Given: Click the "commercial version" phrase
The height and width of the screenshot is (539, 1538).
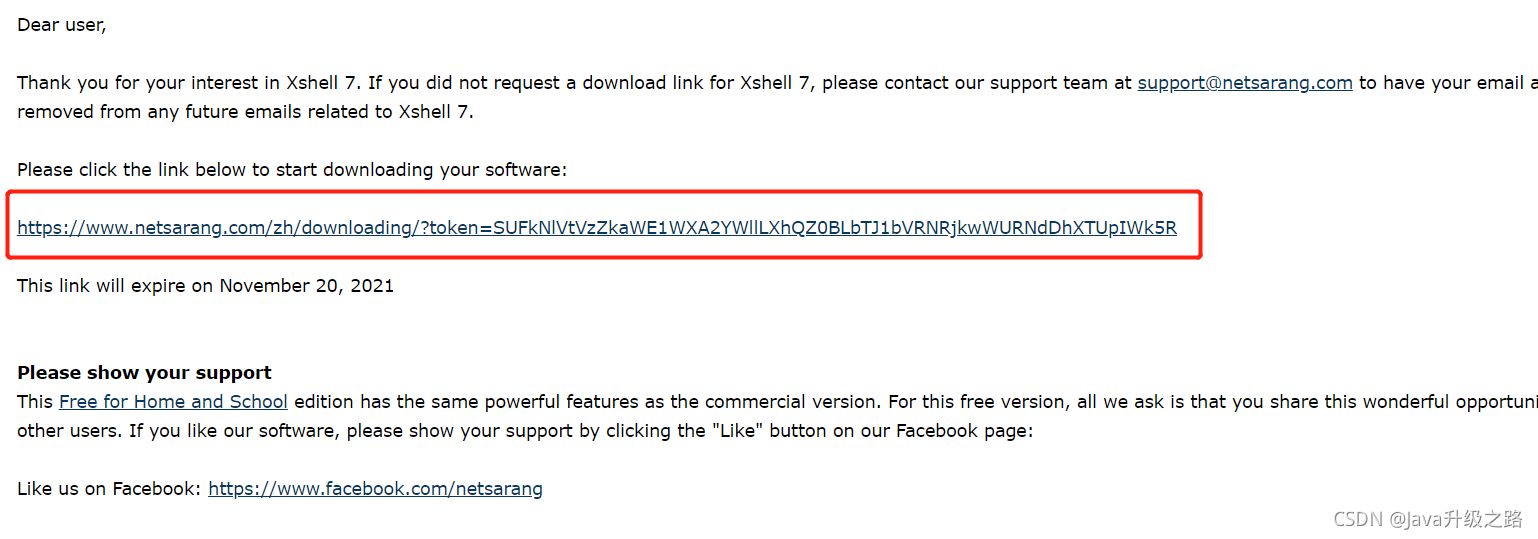Looking at the screenshot, I should pos(791,402).
